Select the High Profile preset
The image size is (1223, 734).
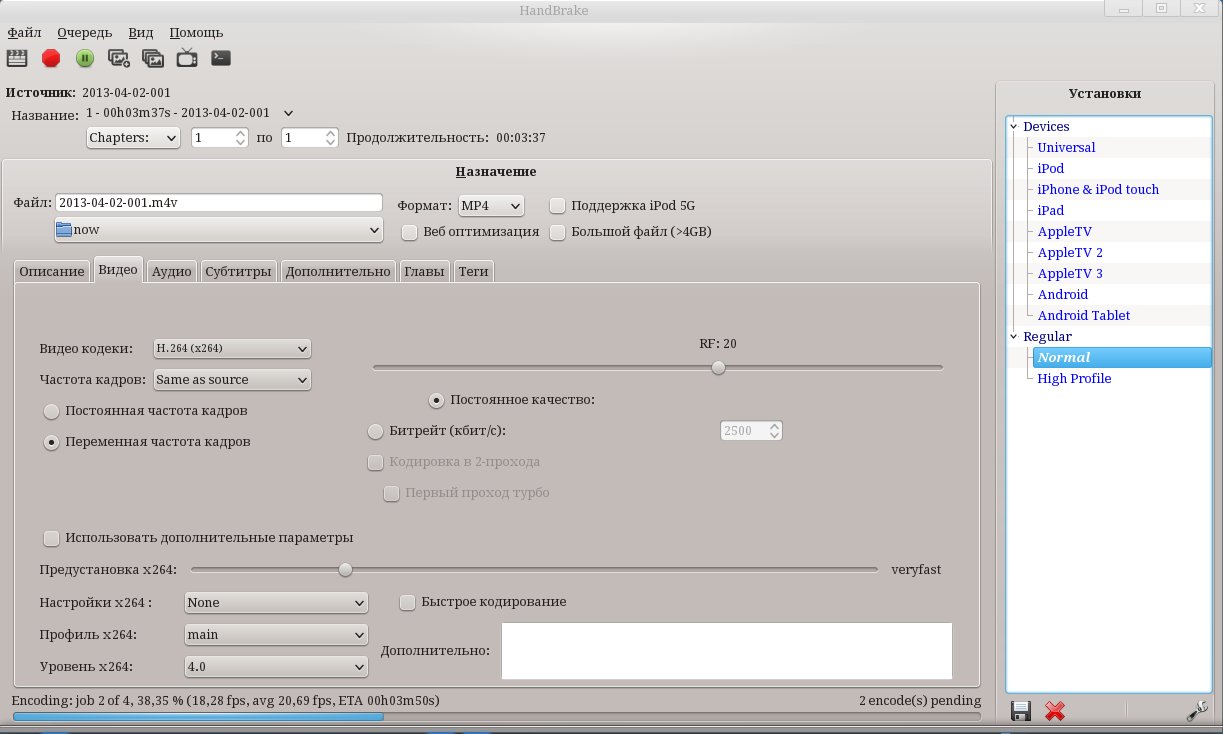[x=1074, y=378]
